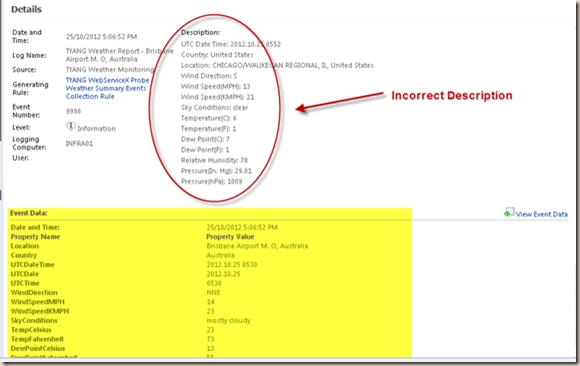
Task: Click the Information level icon
Action: (x=71, y=127)
